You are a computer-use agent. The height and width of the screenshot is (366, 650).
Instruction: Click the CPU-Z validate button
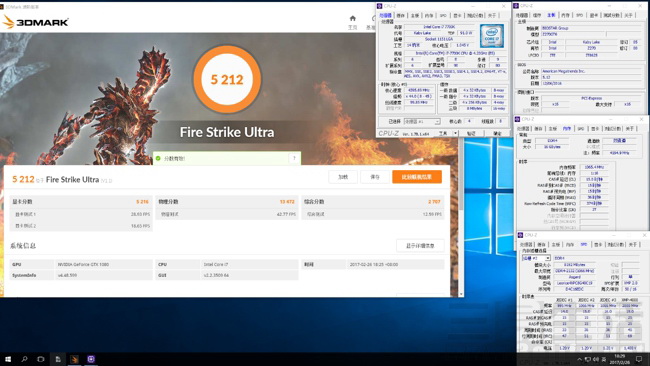pos(471,133)
